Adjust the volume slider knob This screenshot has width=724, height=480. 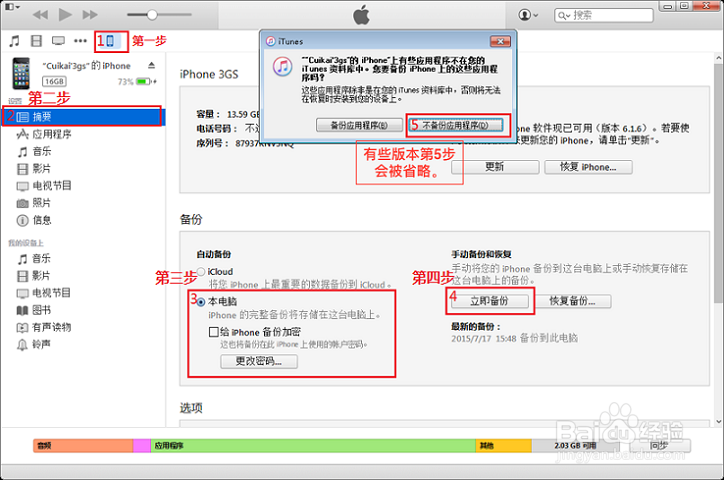152,15
